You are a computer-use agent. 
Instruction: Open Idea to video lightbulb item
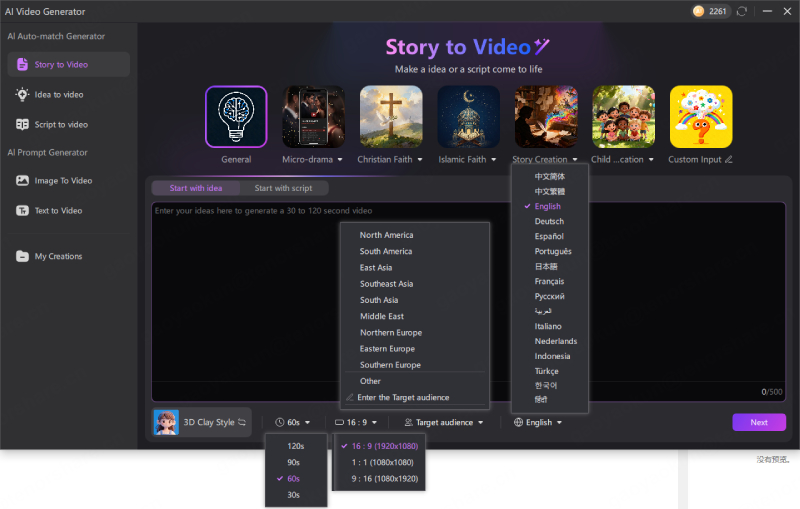[x=22, y=95]
